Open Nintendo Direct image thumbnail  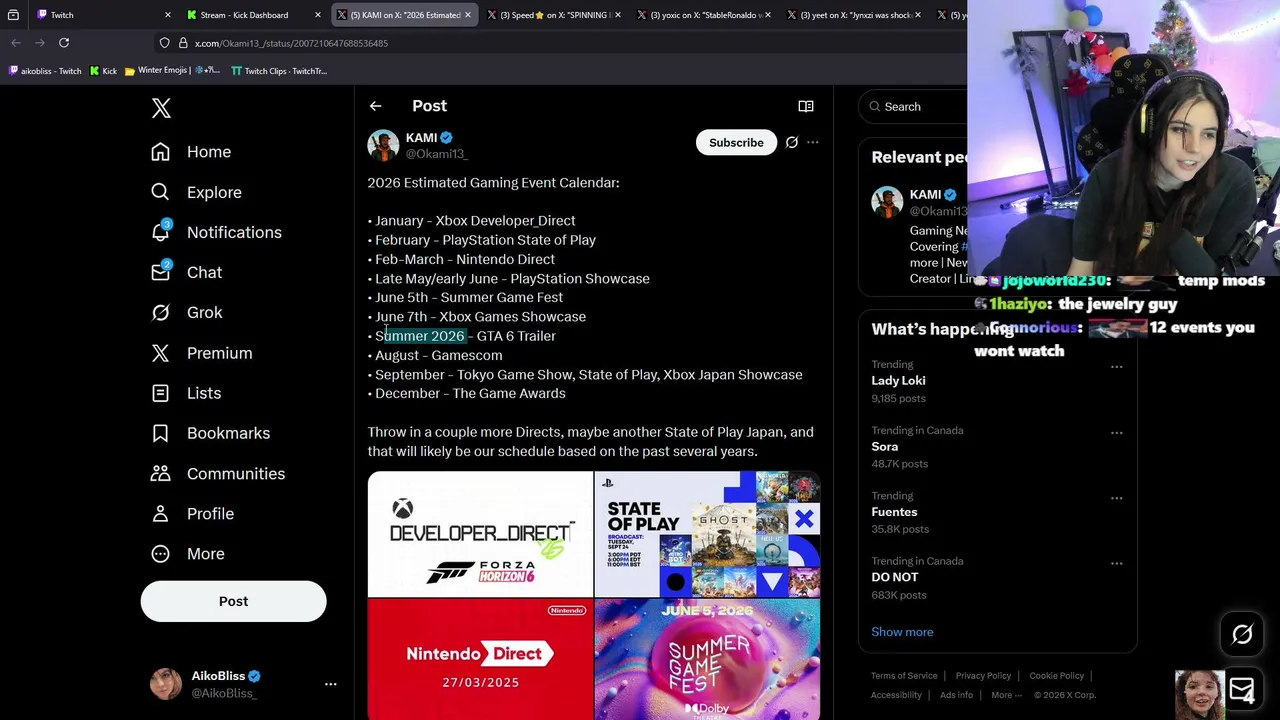pyautogui.click(x=480, y=660)
